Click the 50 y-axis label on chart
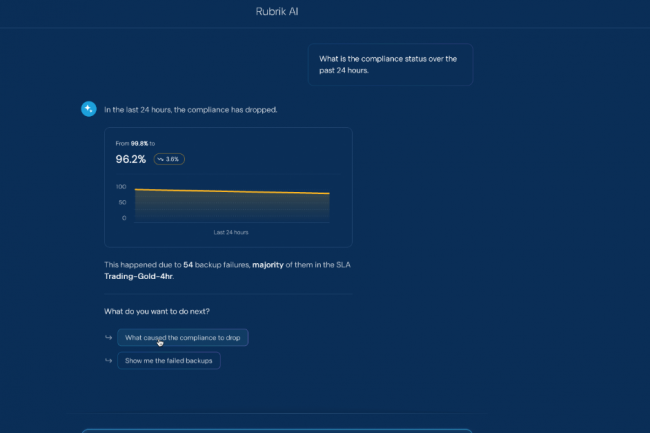650x433 pixels. coord(122,203)
